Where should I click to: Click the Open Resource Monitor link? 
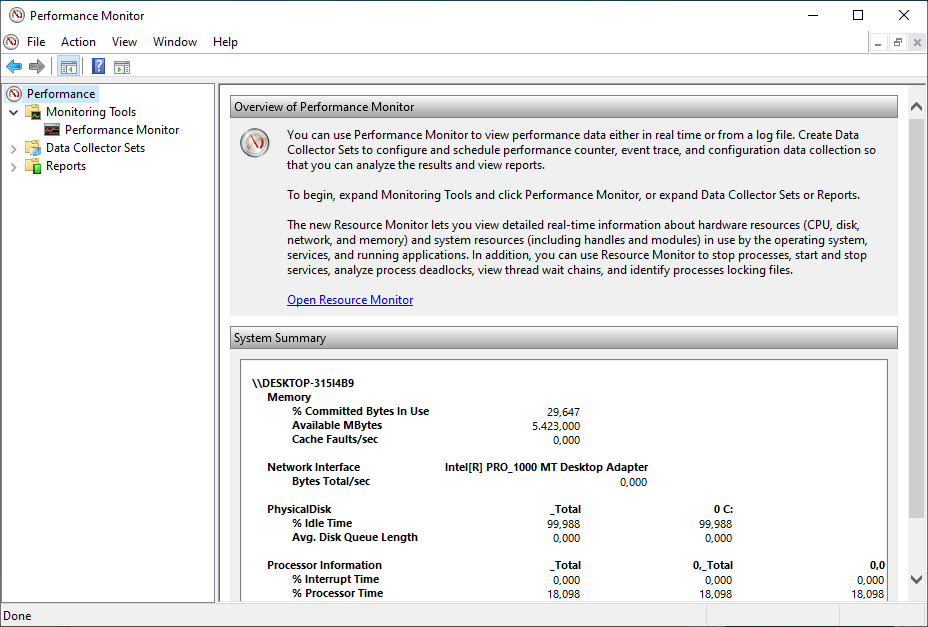pyautogui.click(x=349, y=299)
